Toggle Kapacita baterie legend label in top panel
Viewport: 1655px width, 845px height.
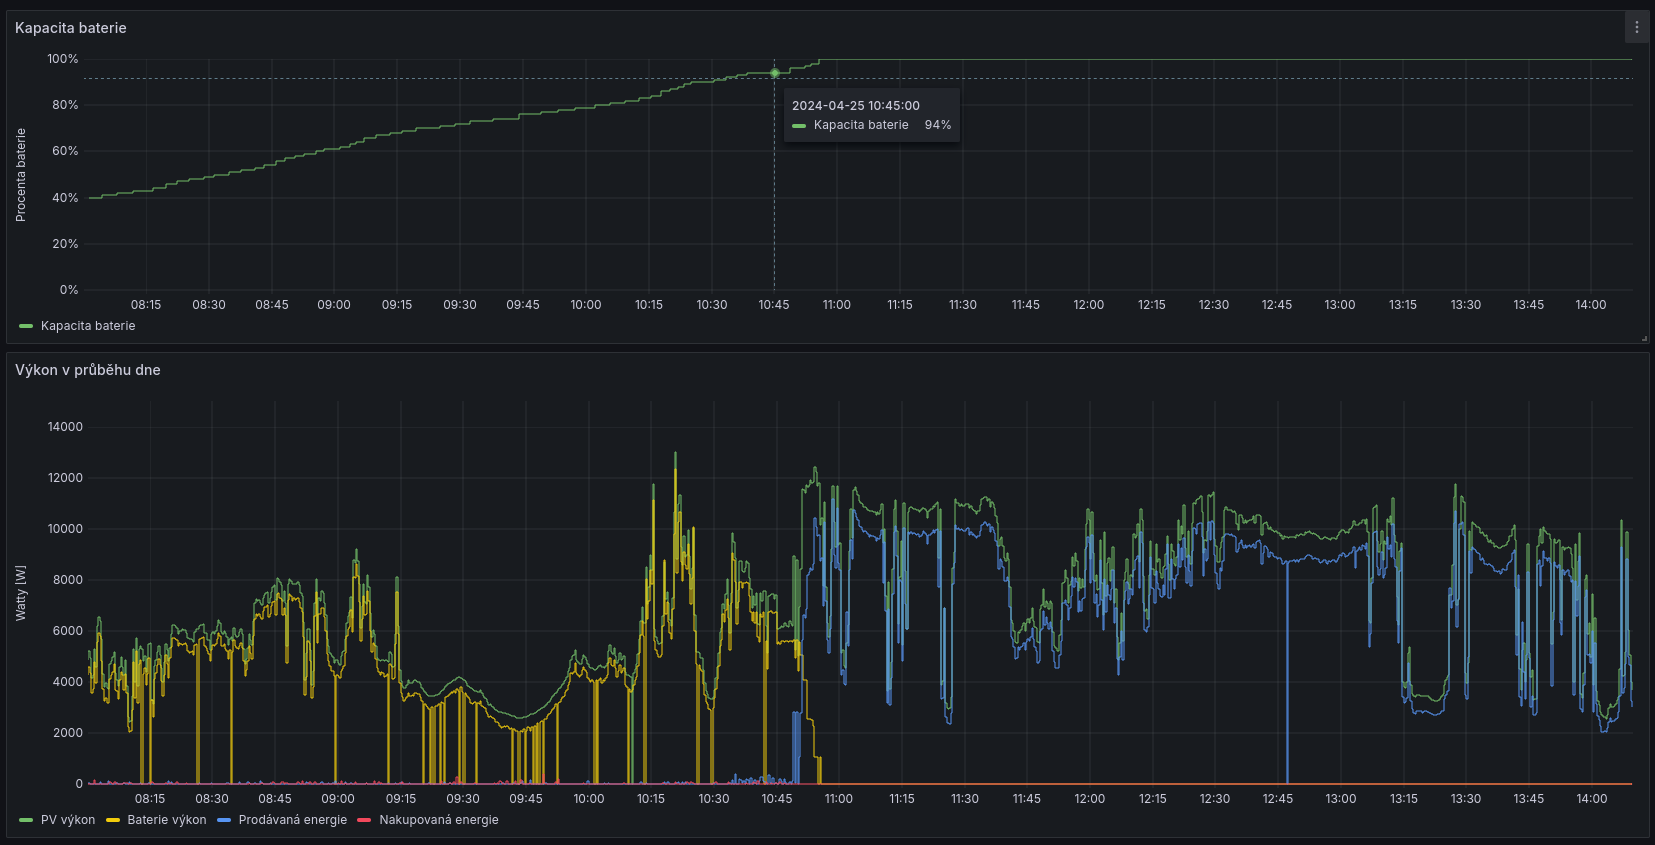[x=88, y=326]
